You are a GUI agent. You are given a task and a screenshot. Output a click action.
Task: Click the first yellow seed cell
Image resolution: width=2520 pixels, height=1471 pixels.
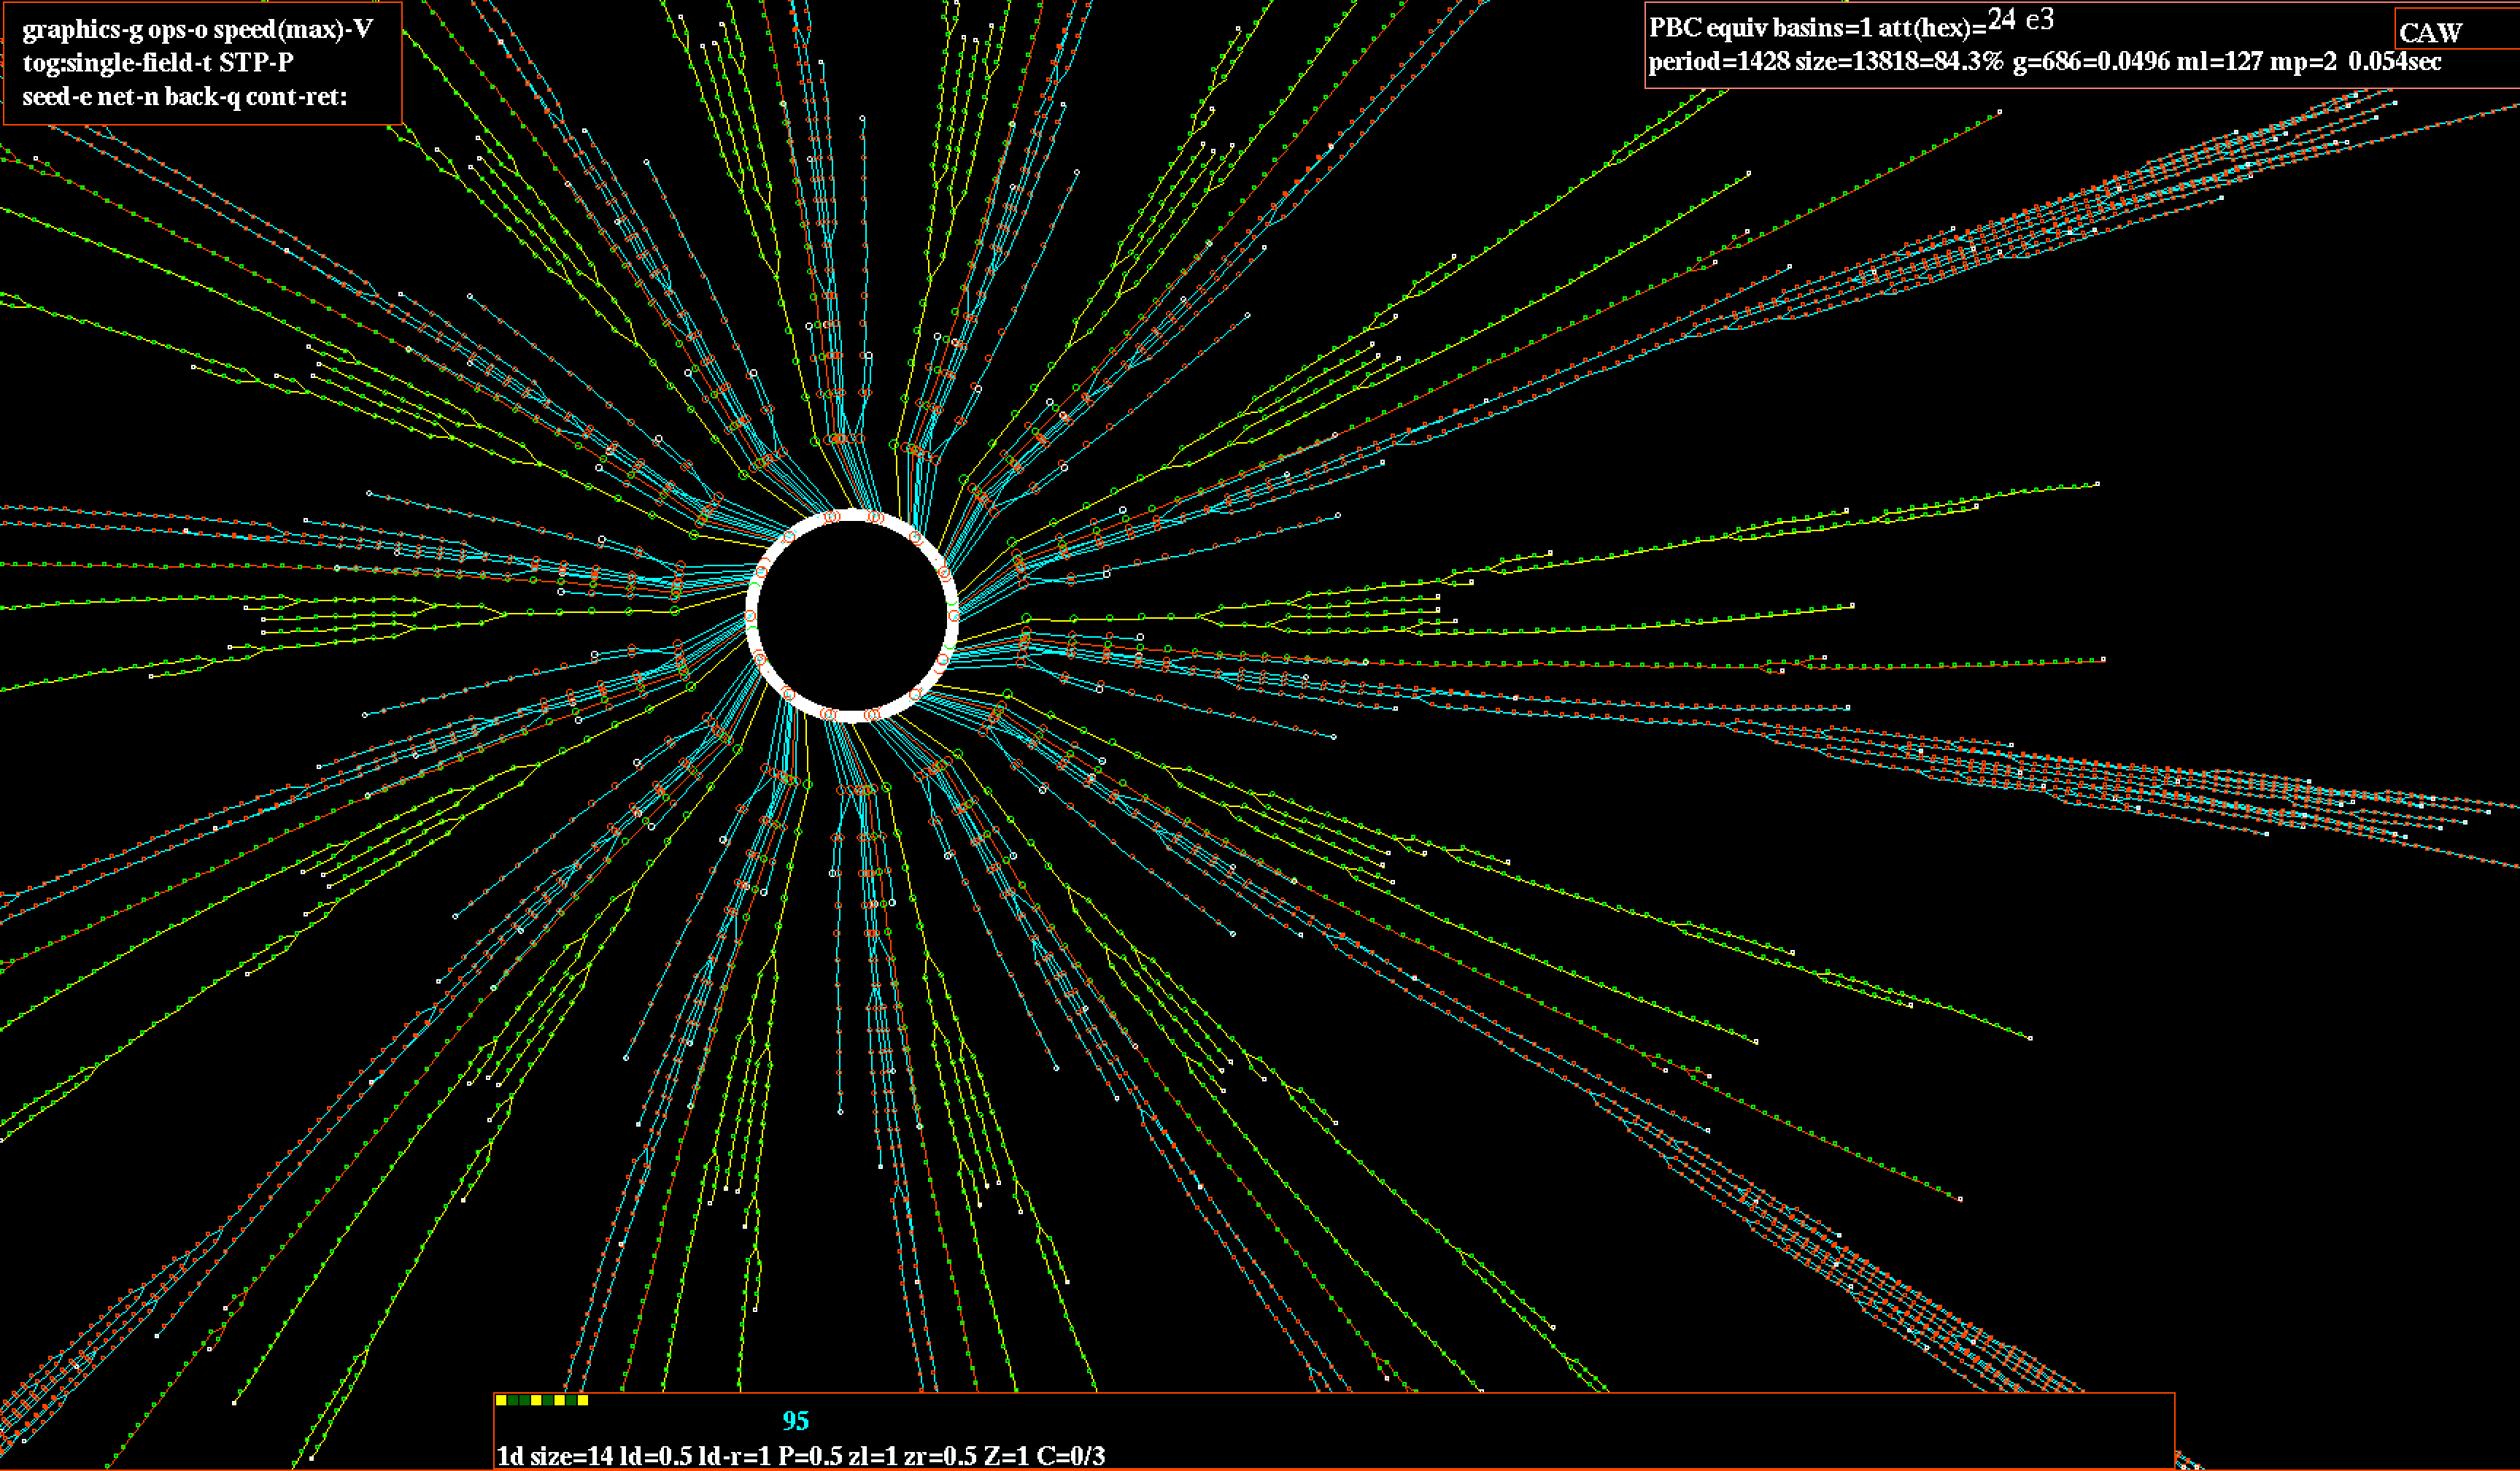pyautogui.click(x=502, y=1401)
